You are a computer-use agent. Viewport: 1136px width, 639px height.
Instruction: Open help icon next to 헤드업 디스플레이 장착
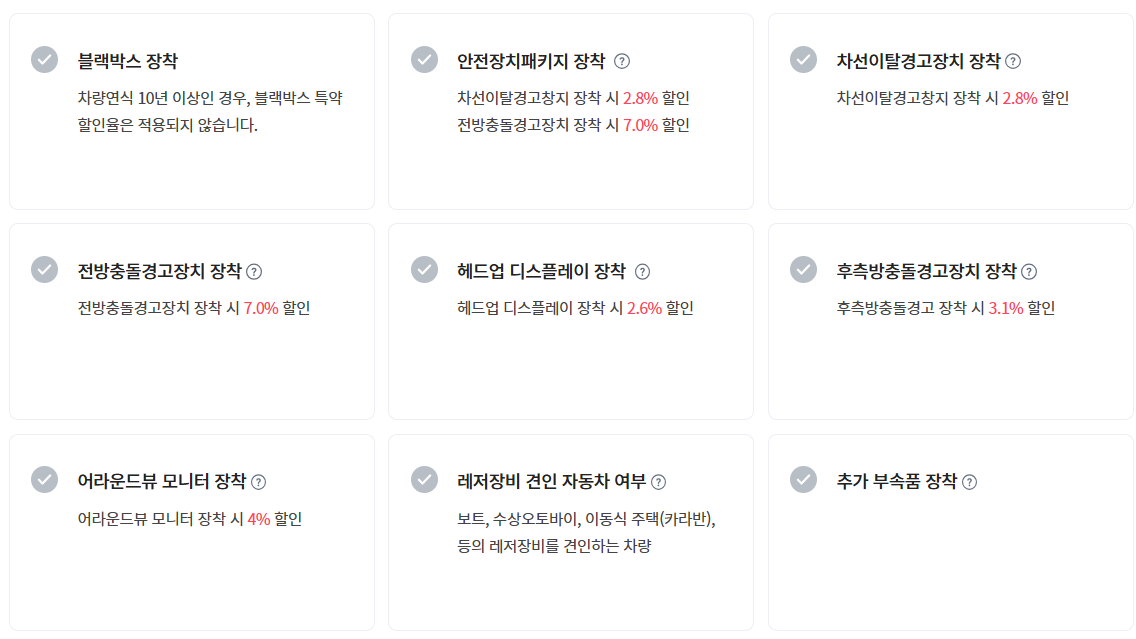[642, 272]
